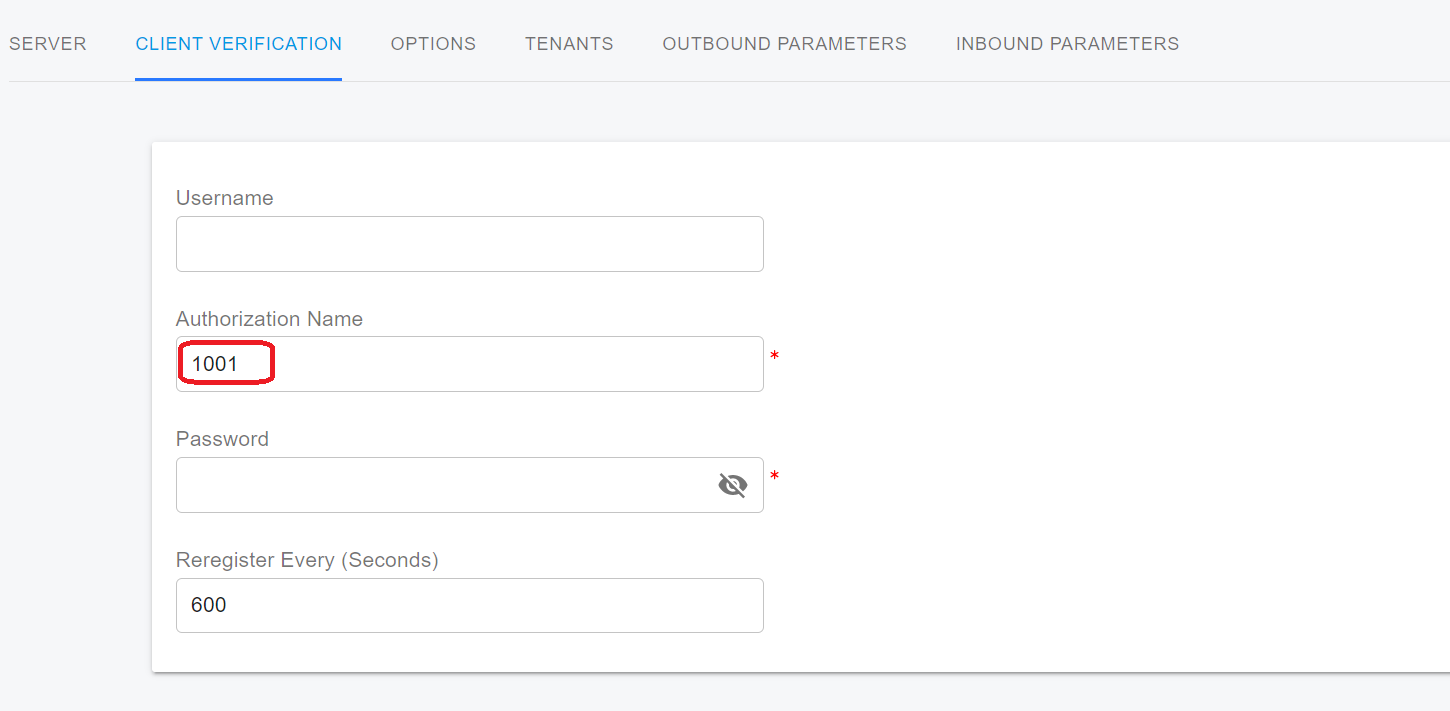This screenshot has height=711, width=1450.
Task: Place cursor on the 1001 value
Action: 215,364
